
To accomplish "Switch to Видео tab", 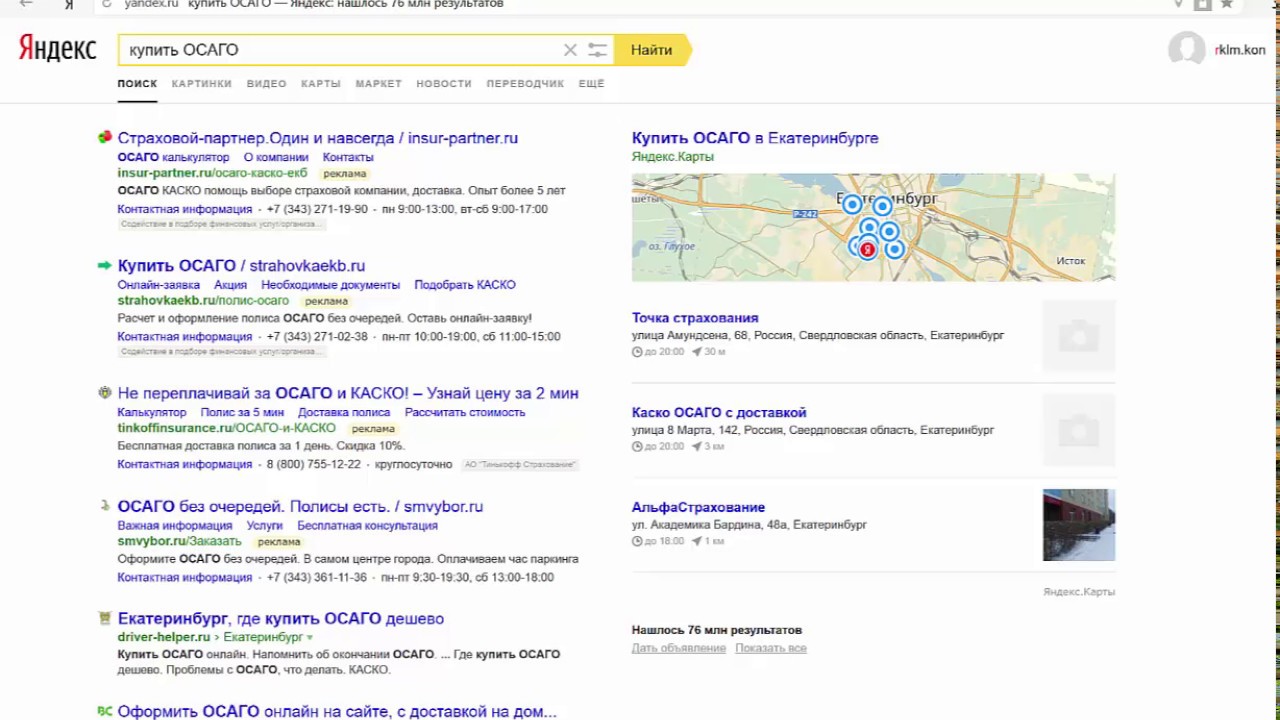I will click(266, 84).
